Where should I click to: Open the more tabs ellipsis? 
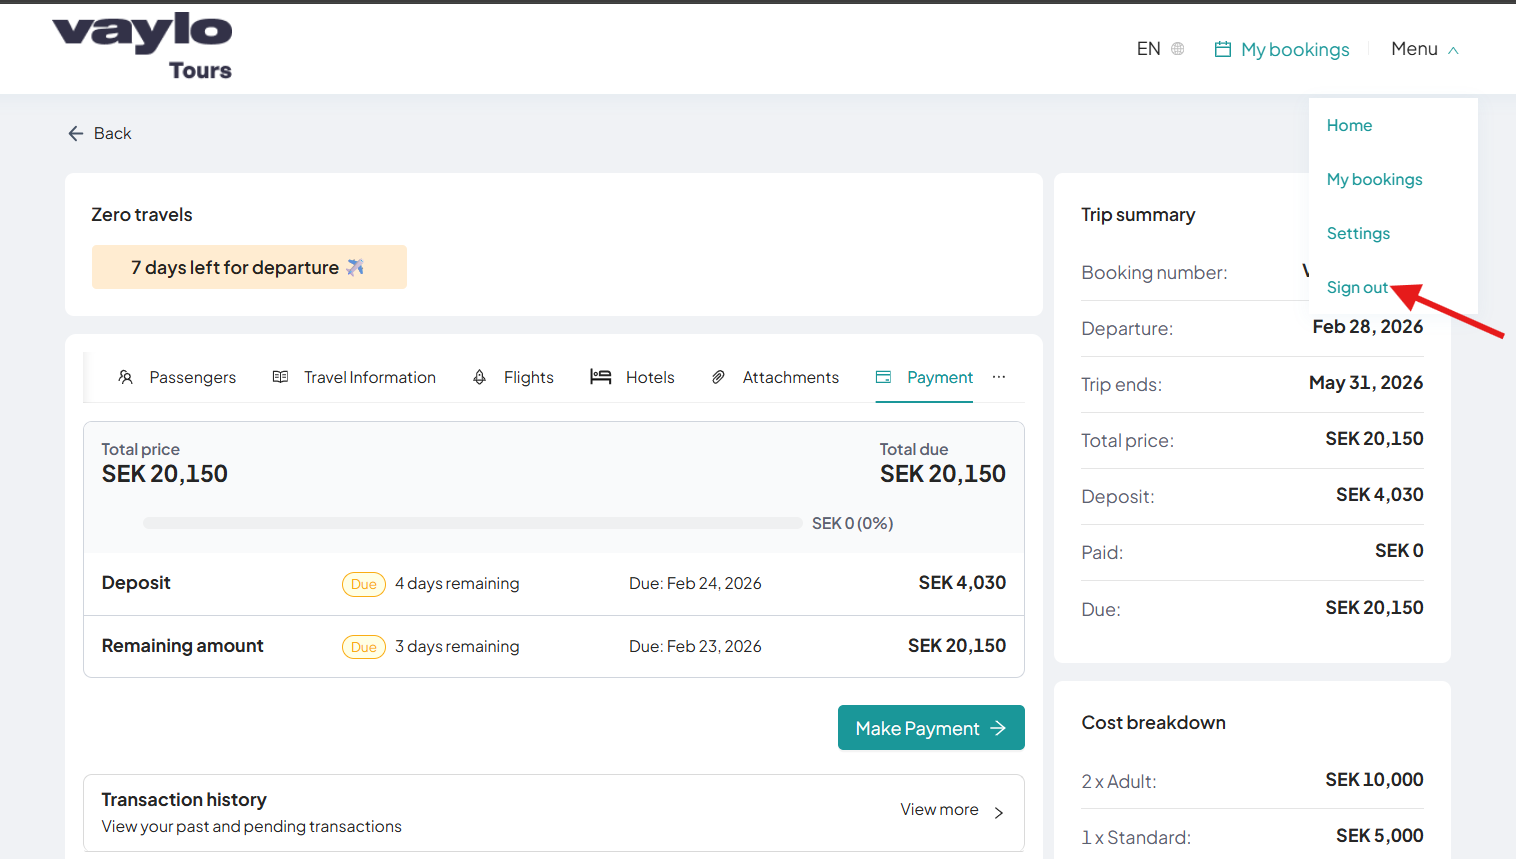coord(998,377)
